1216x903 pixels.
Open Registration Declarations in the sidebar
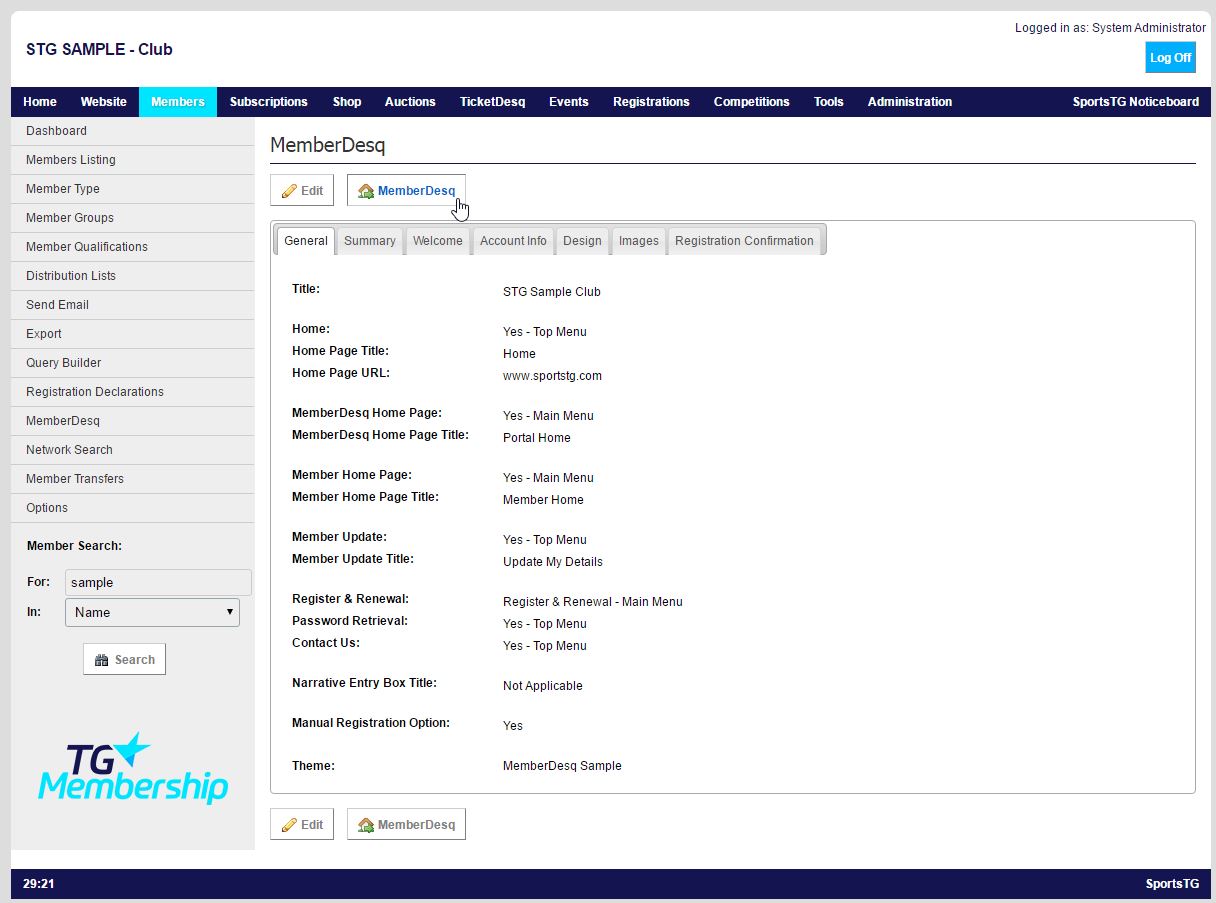click(133, 392)
